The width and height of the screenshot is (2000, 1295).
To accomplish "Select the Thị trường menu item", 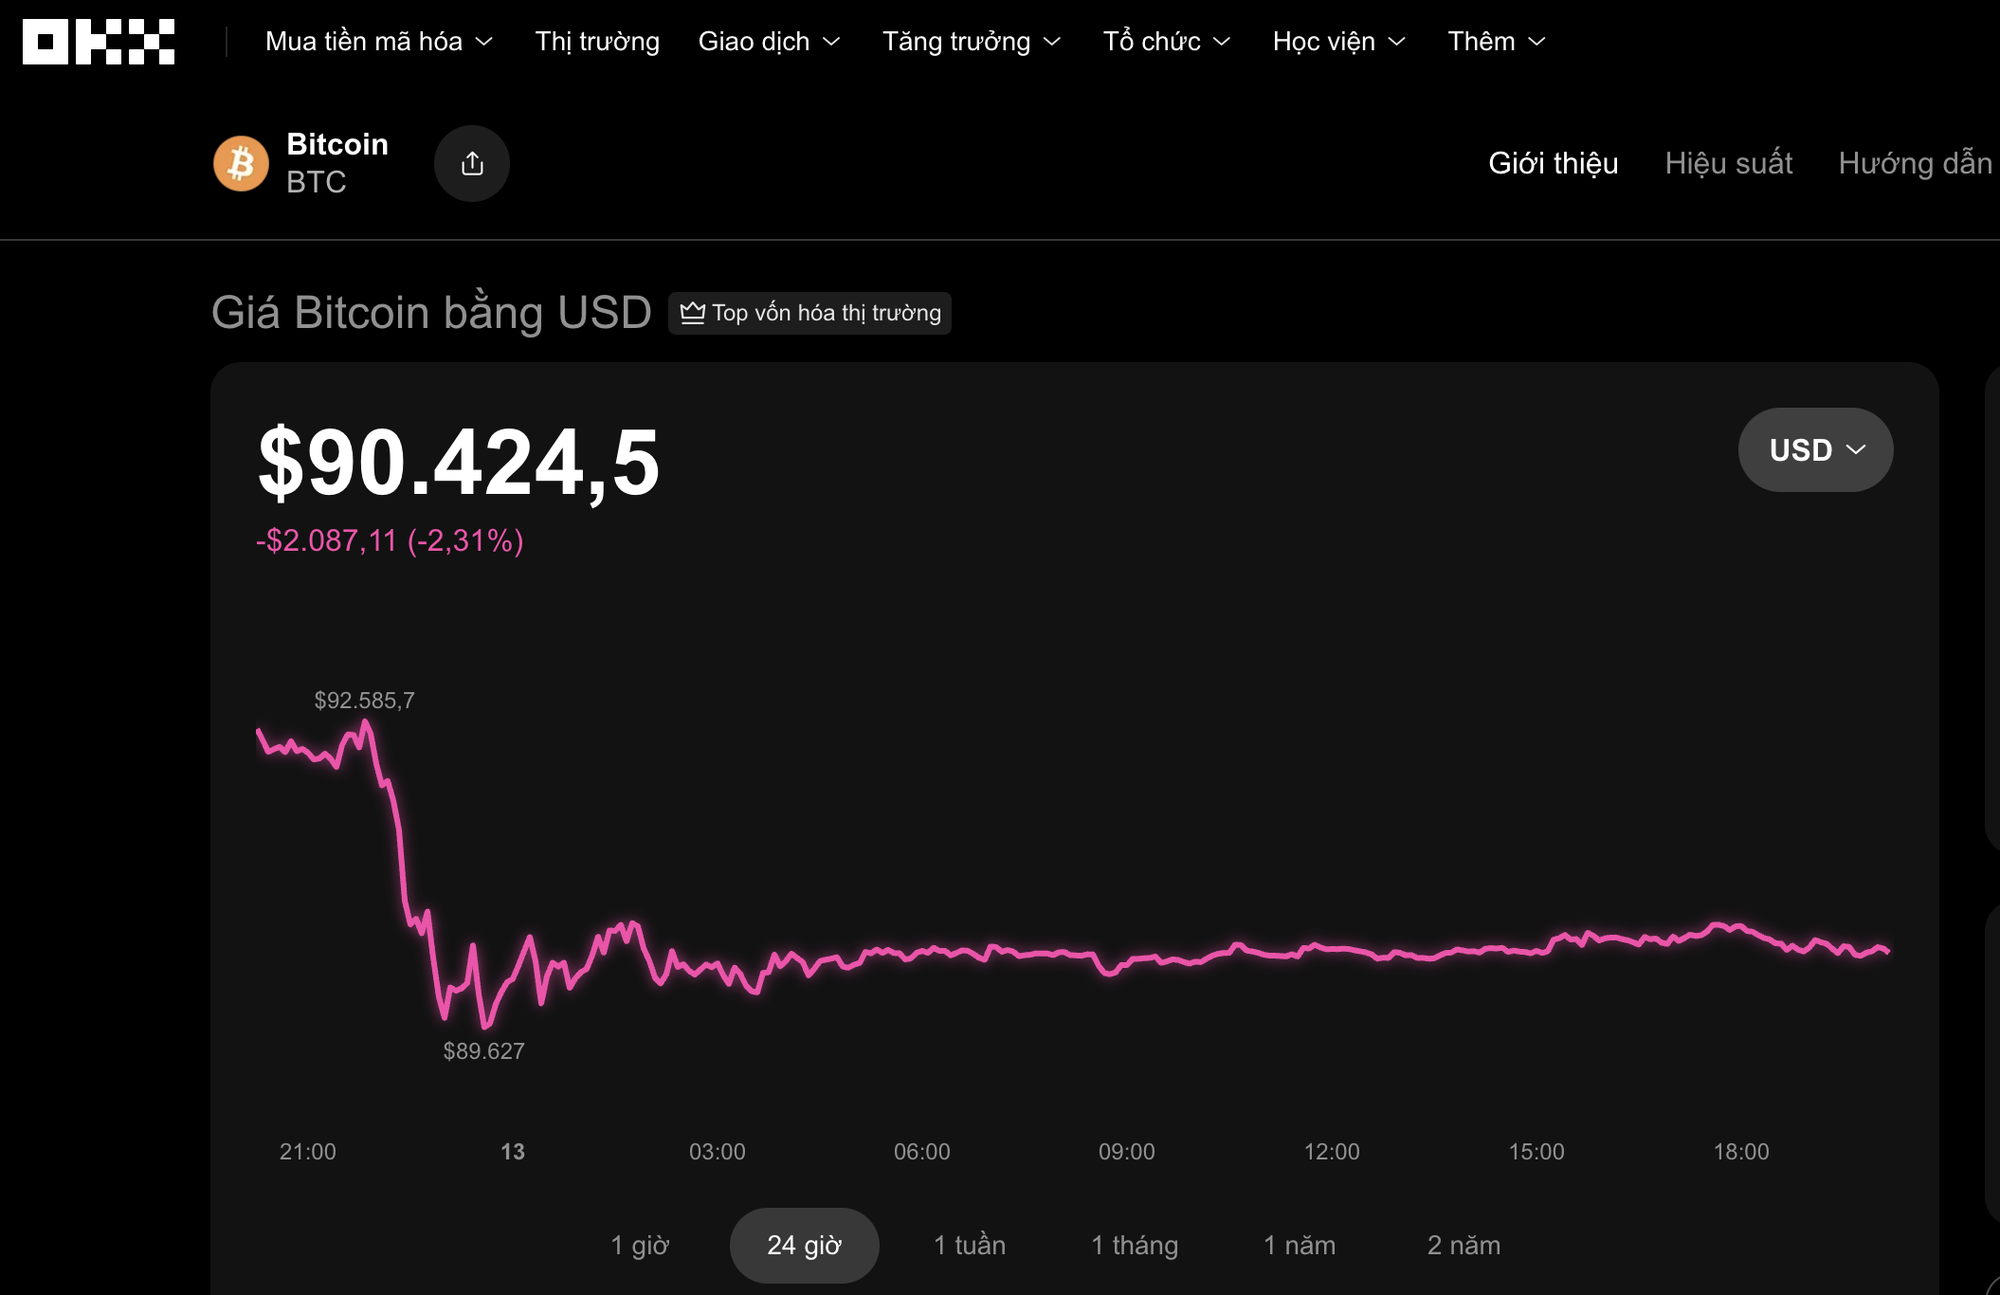I will point(597,41).
